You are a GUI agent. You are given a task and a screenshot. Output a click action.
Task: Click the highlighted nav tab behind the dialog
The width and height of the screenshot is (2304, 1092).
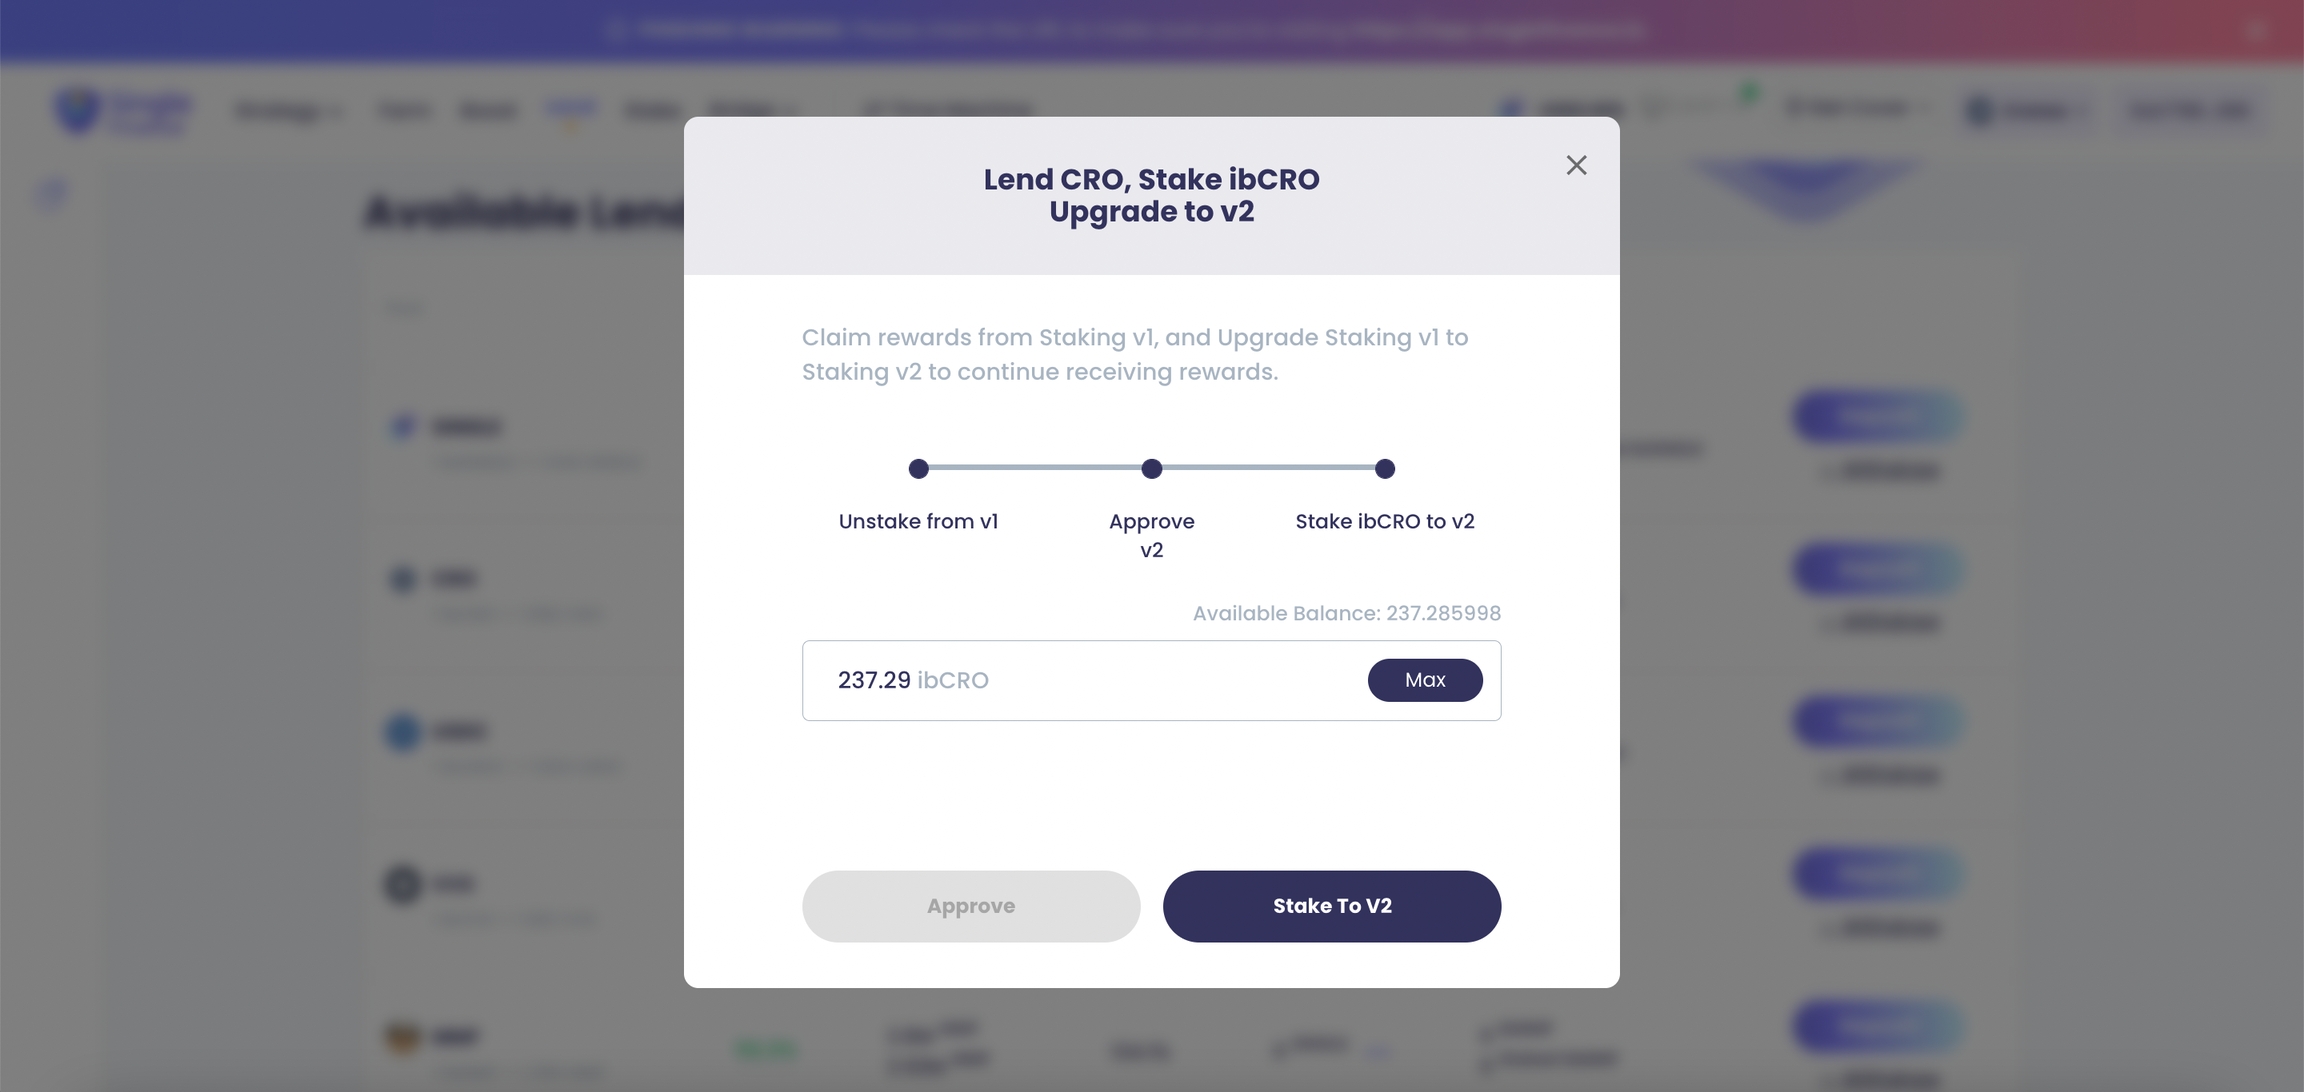(x=571, y=108)
